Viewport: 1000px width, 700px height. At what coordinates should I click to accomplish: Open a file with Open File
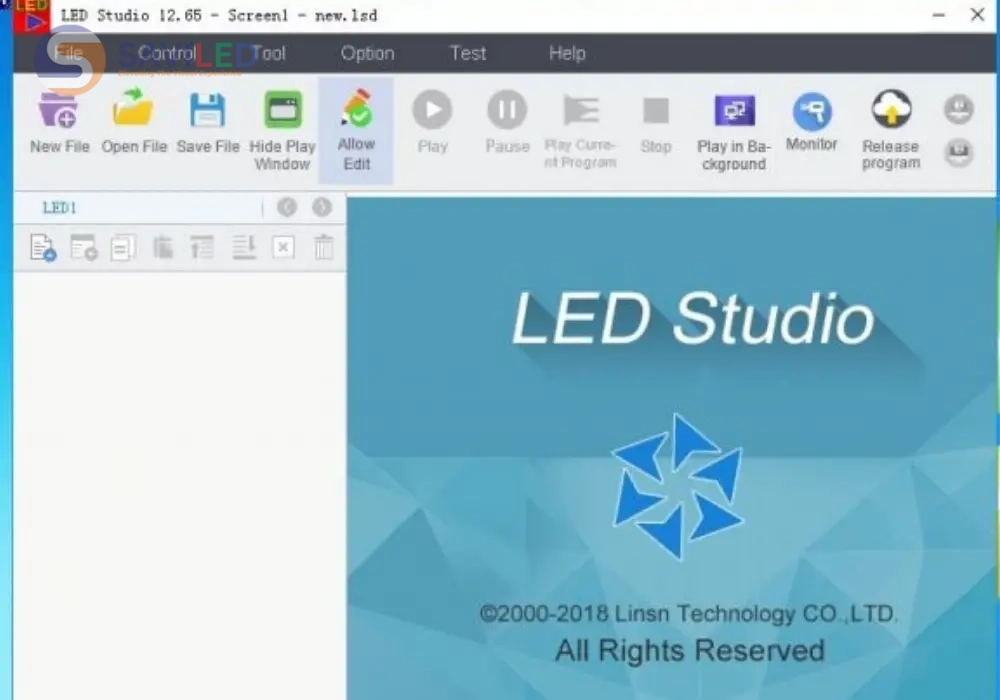133,111
